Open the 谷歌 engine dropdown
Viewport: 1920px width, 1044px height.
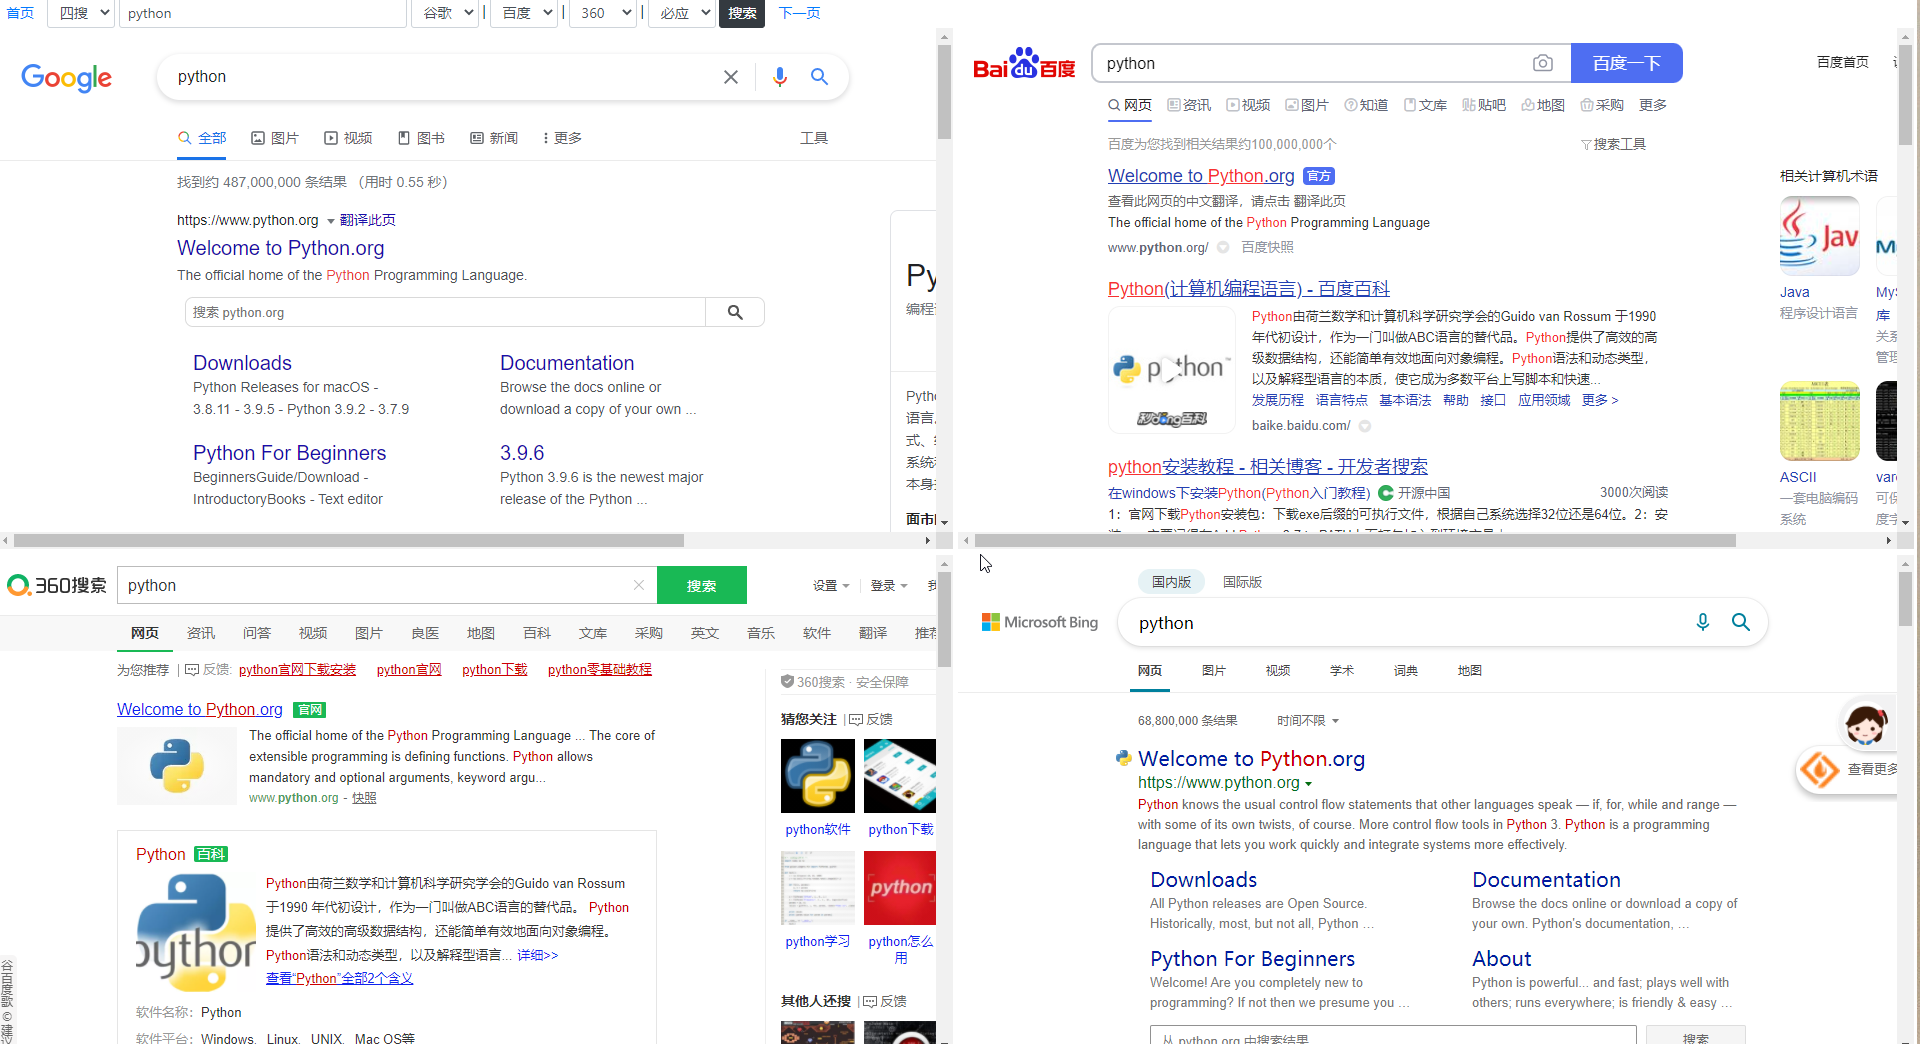pyautogui.click(x=445, y=13)
